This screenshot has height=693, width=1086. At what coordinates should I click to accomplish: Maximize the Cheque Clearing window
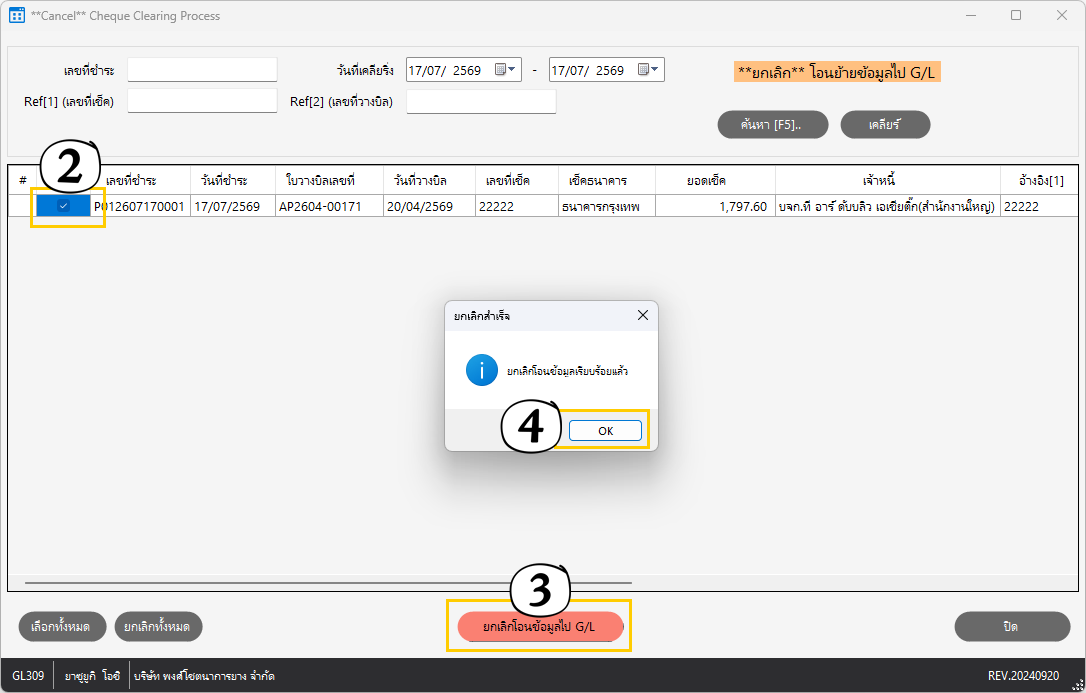[1016, 15]
